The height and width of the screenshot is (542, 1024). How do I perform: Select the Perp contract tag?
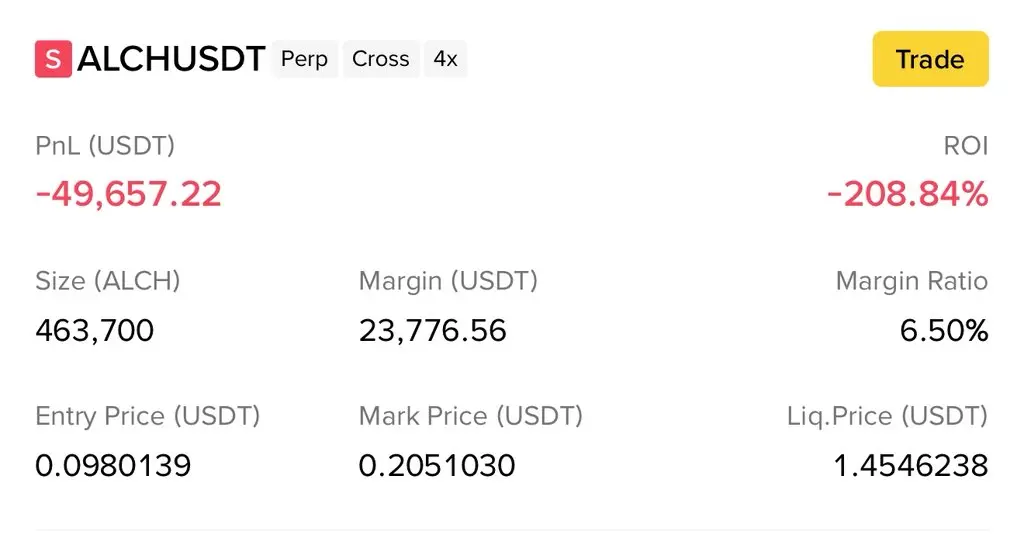(x=304, y=59)
